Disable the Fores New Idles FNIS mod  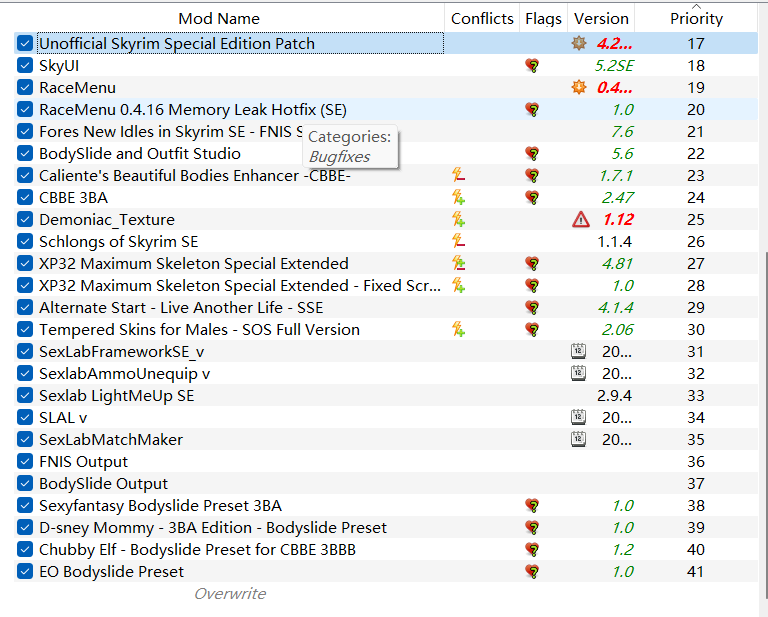tap(24, 131)
